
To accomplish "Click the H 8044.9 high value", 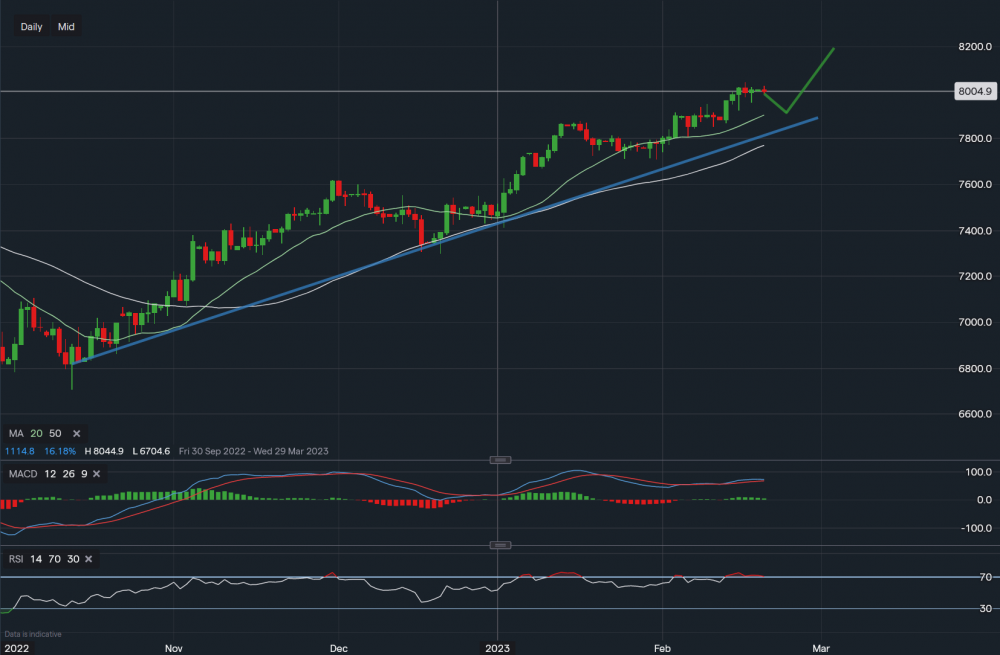I will coord(104,451).
